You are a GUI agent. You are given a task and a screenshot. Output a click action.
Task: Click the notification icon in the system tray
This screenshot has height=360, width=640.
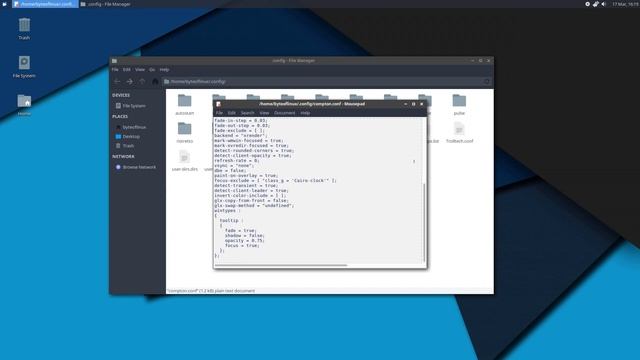coord(587,4)
